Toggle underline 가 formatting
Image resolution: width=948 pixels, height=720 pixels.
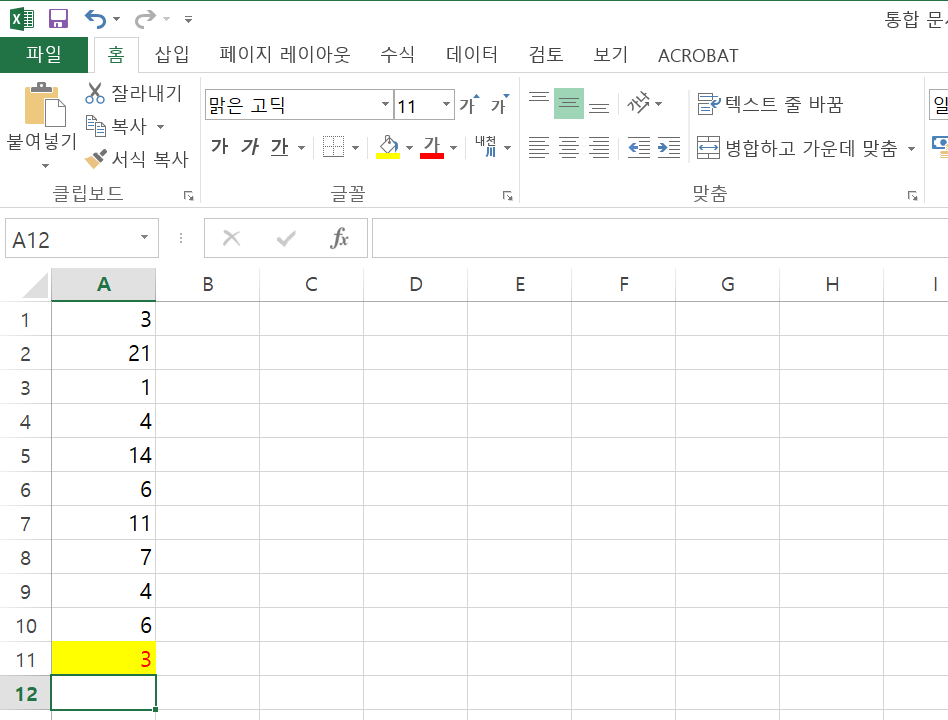[x=279, y=146]
